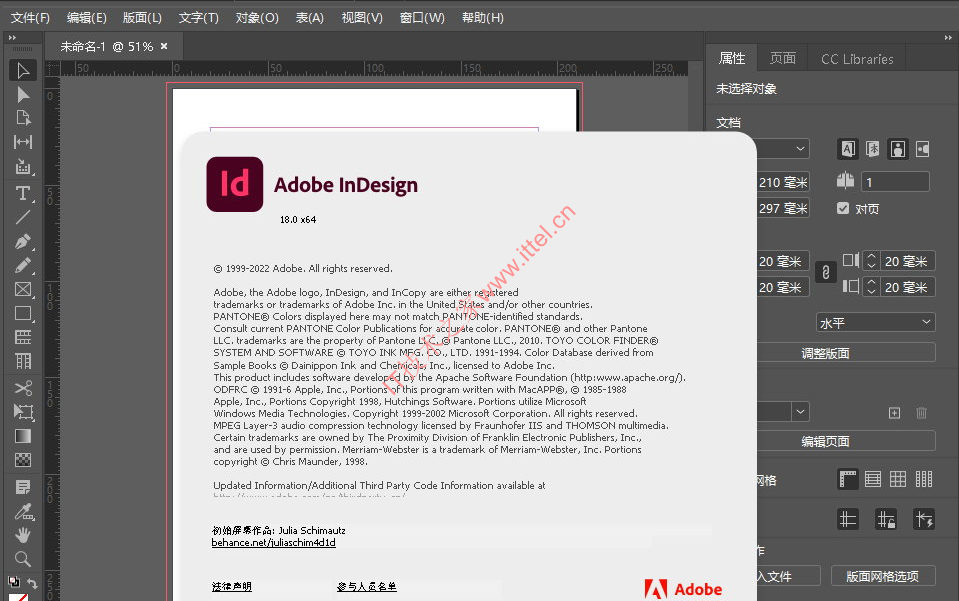The width and height of the screenshot is (959, 601).
Task: Switch to the CC Libraries tab
Action: click(857, 59)
